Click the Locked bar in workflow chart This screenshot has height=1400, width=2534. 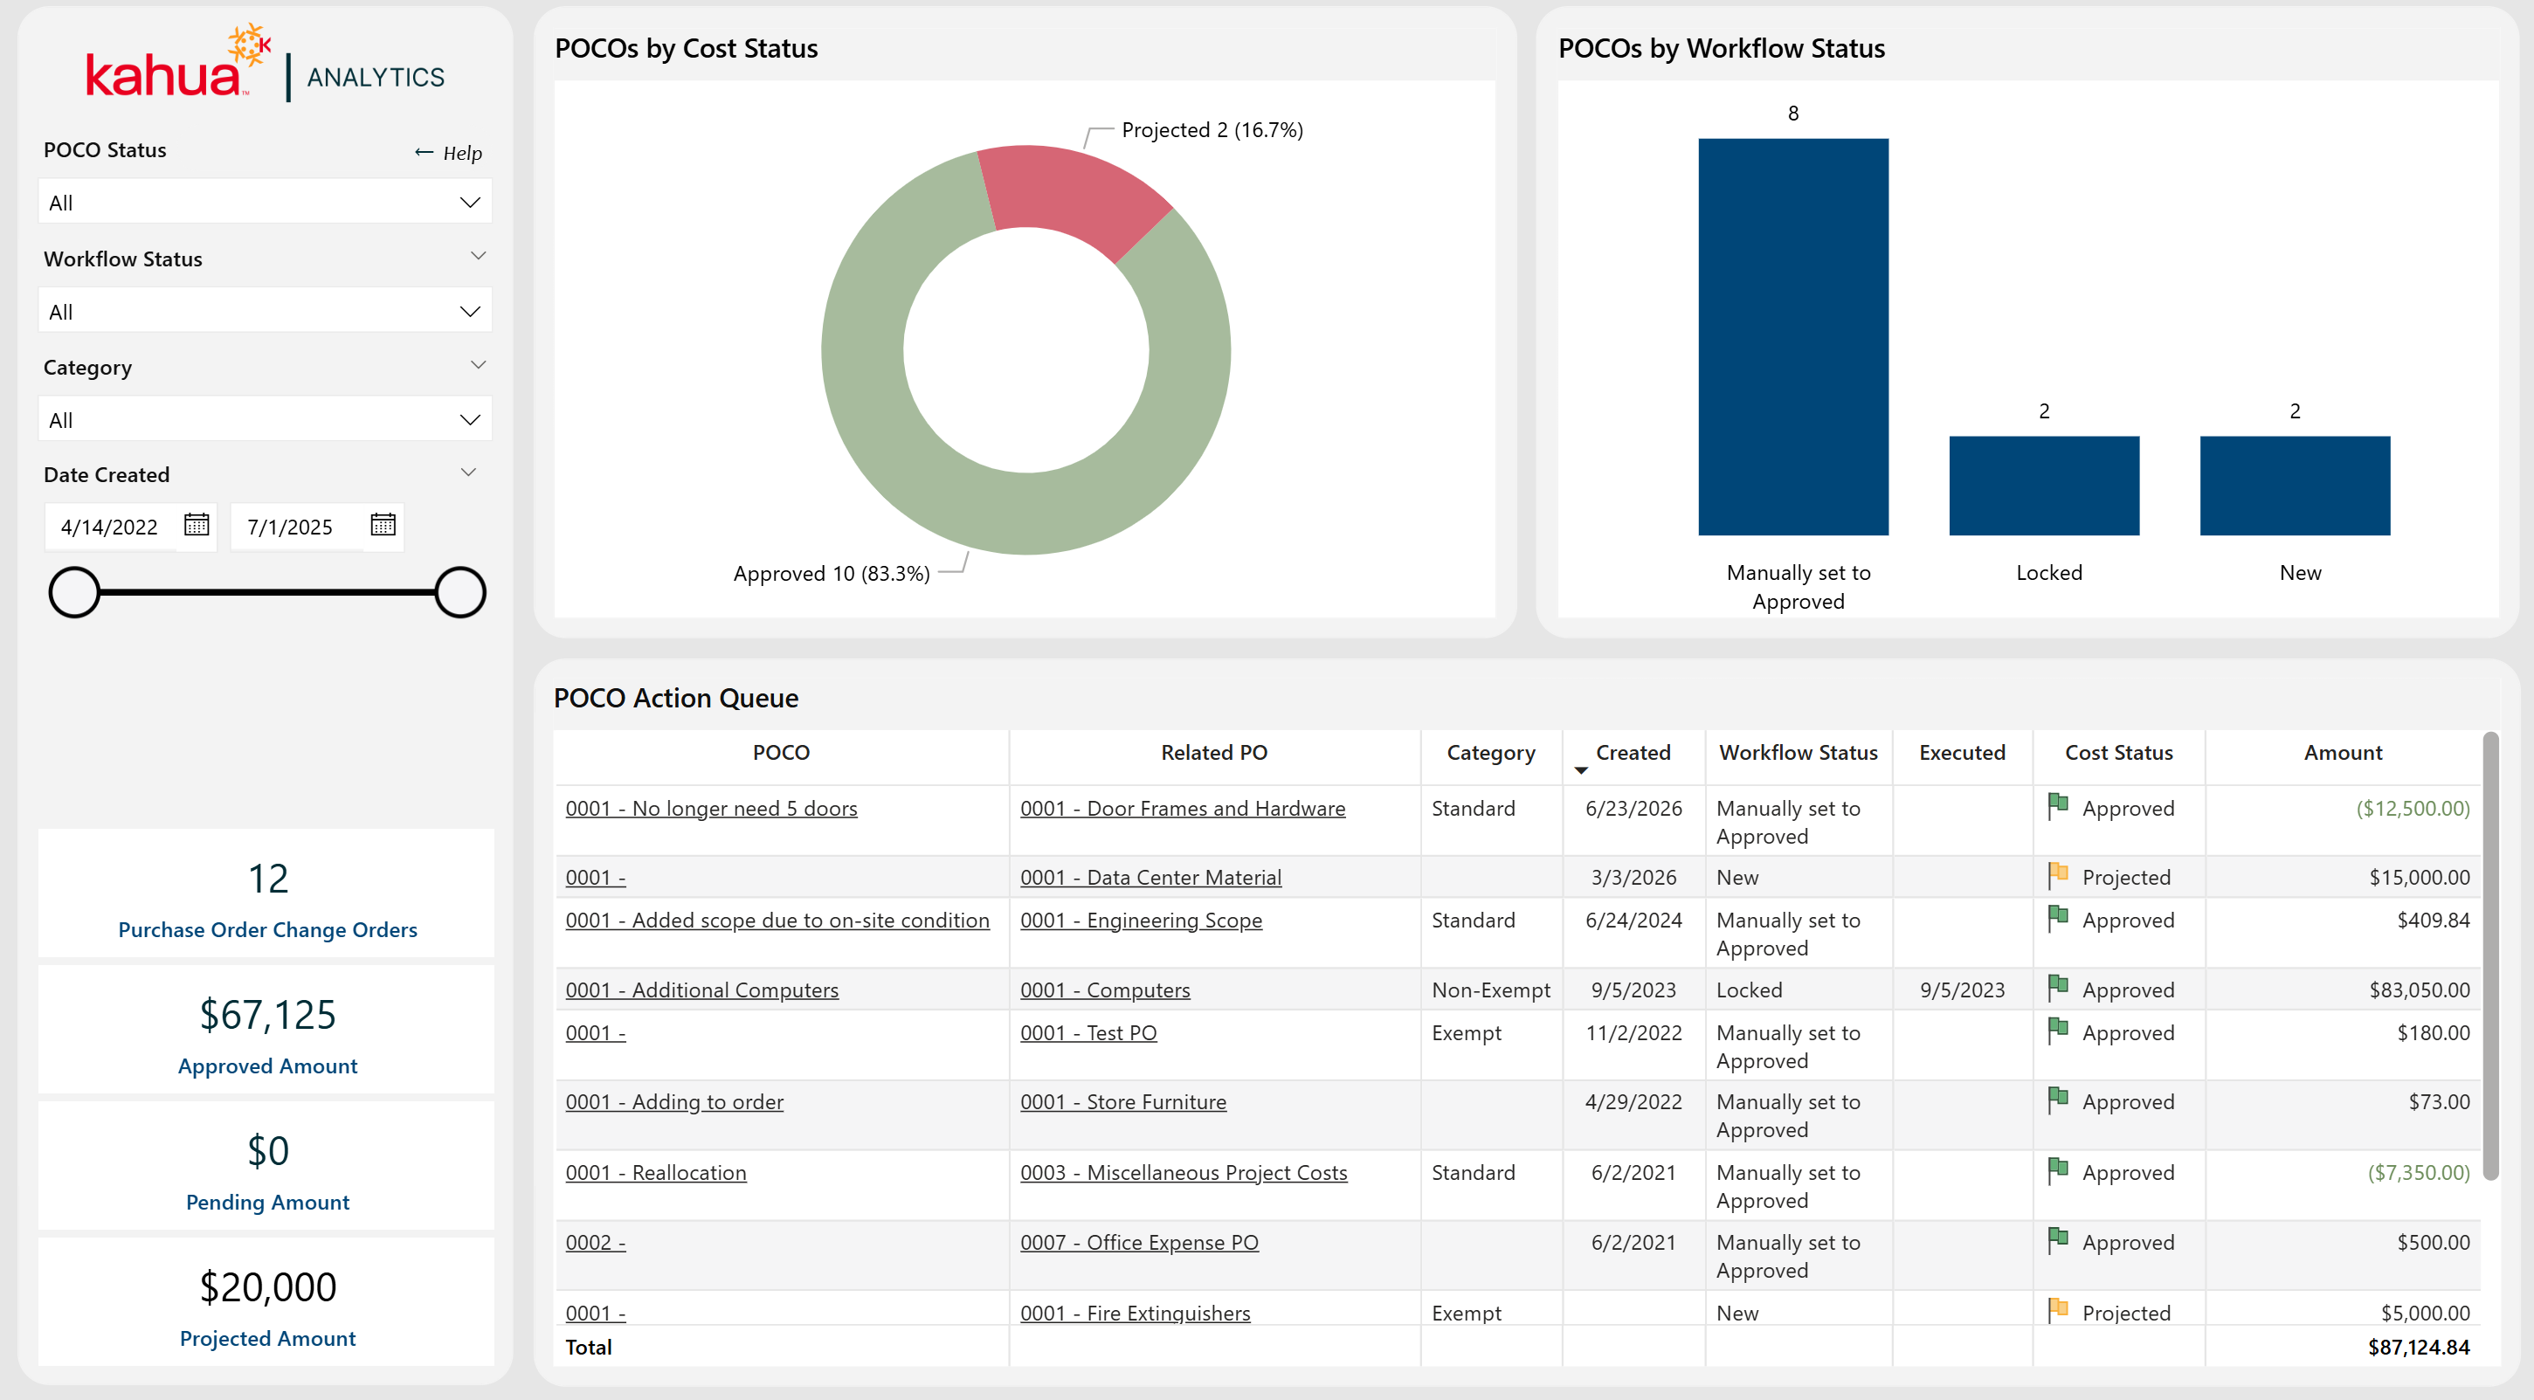click(2044, 485)
